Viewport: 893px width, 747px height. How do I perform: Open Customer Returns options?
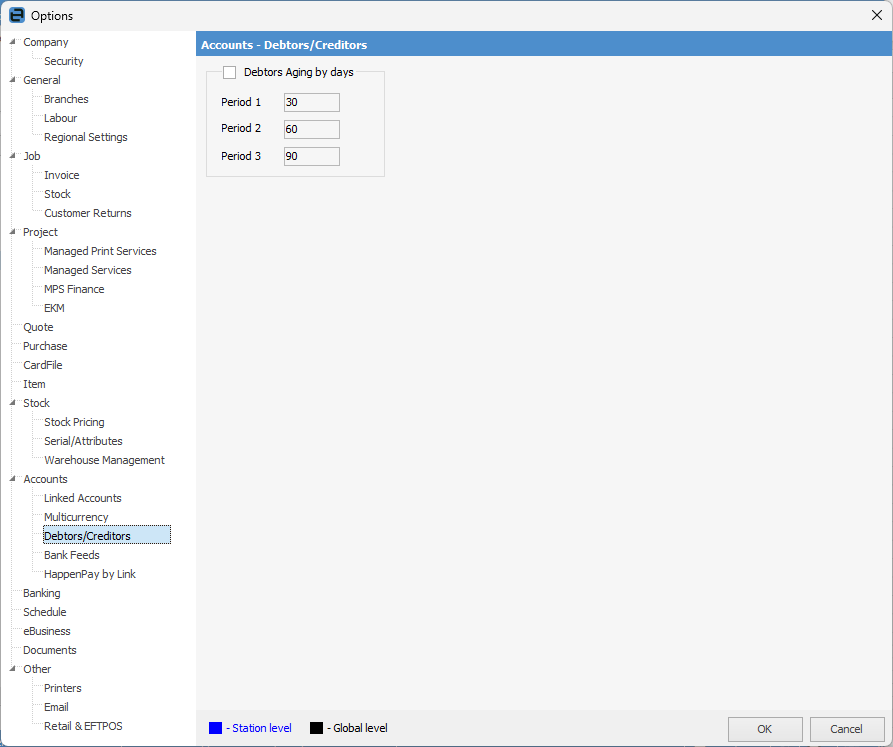coord(88,213)
